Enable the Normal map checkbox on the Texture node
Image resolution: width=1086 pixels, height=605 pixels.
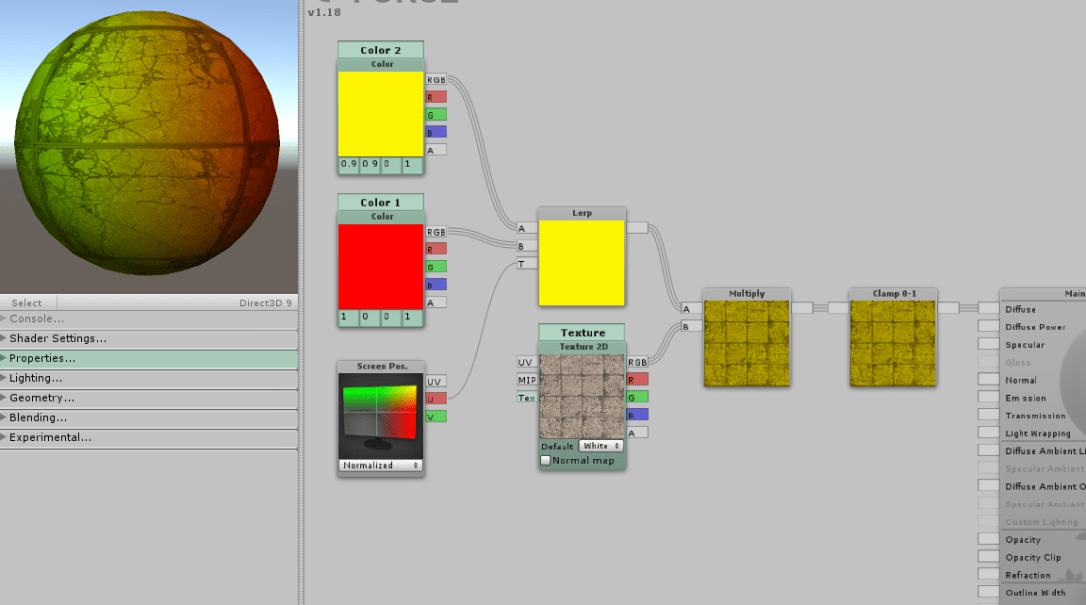(x=545, y=460)
